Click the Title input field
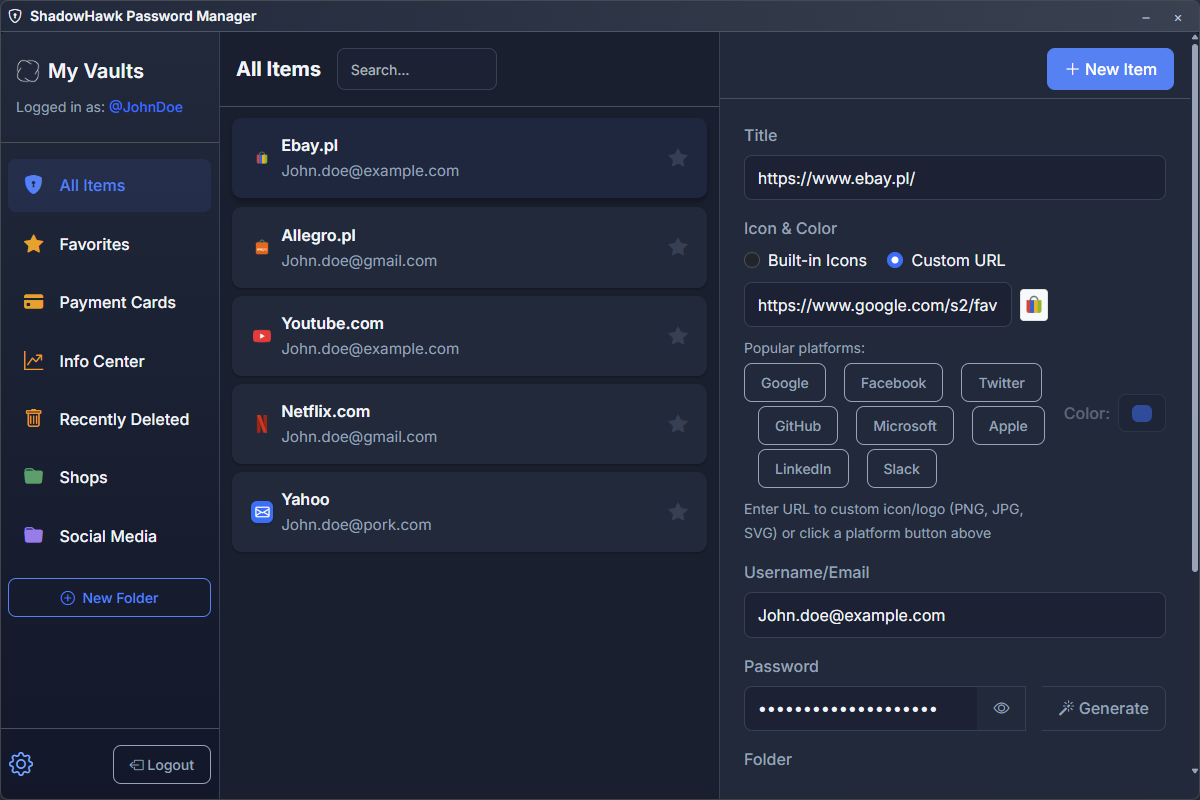This screenshot has width=1200, height=800. [955, 177]
